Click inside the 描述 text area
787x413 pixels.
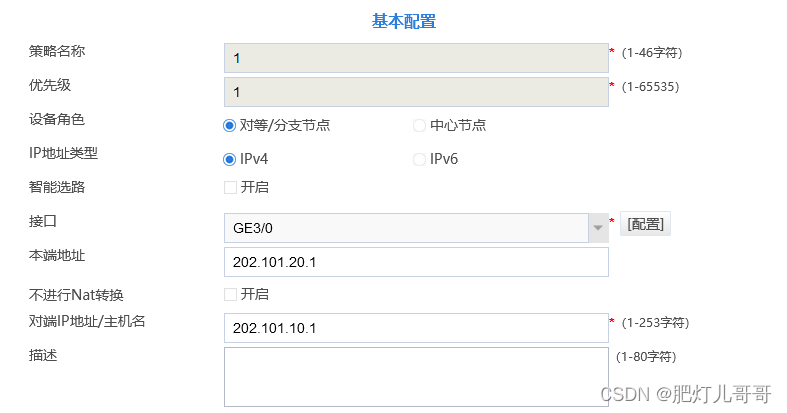click(x=416, y=377)
